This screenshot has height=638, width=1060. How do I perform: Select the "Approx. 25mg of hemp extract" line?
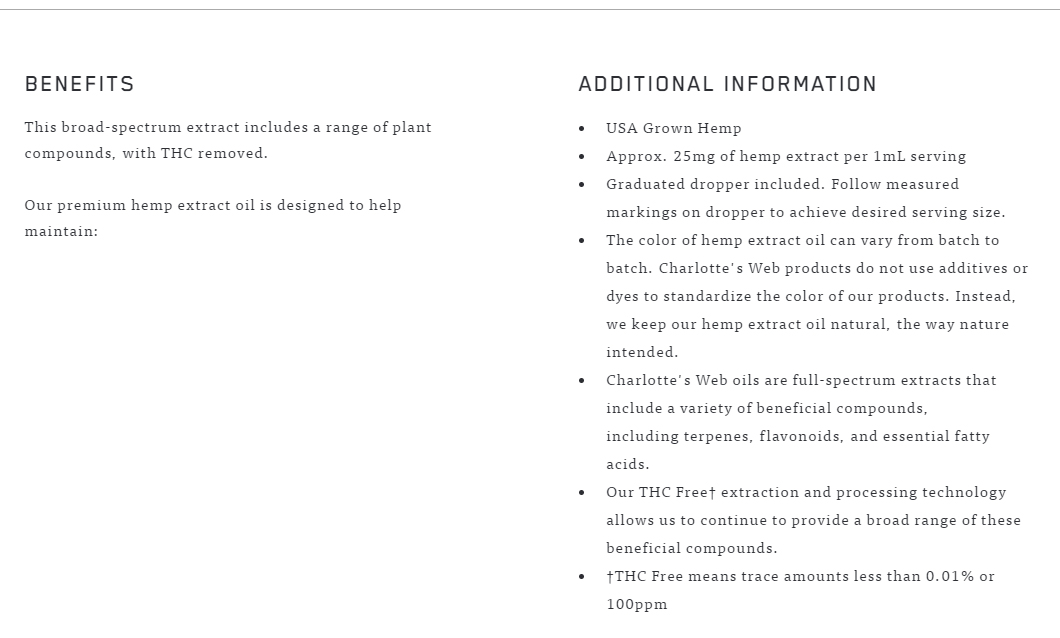pos(785,156)
